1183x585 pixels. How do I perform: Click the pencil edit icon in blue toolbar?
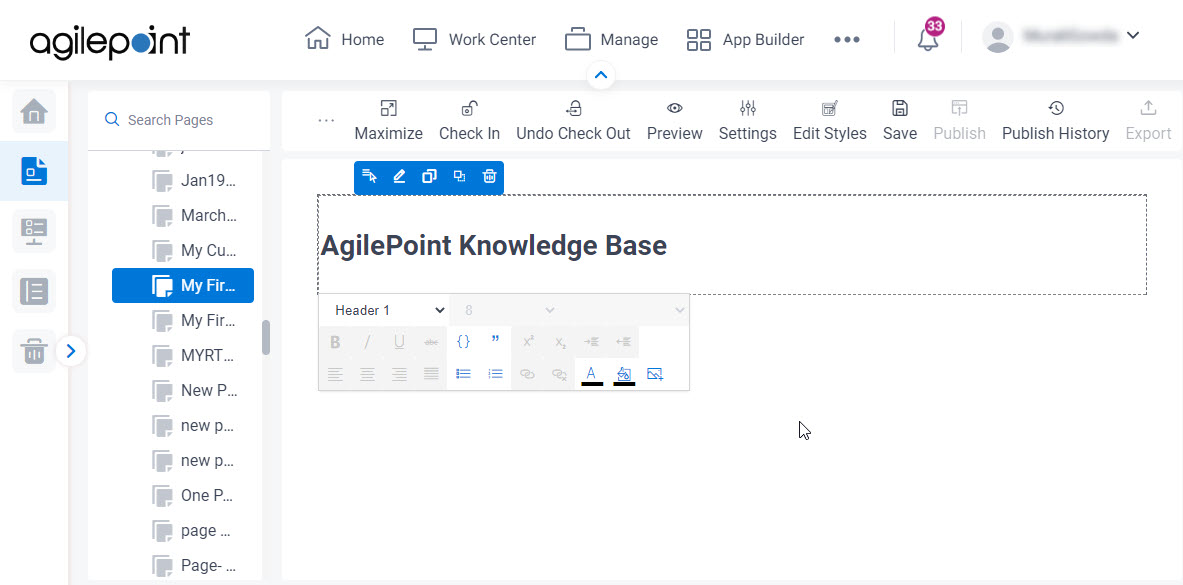[x=399, y=177]
